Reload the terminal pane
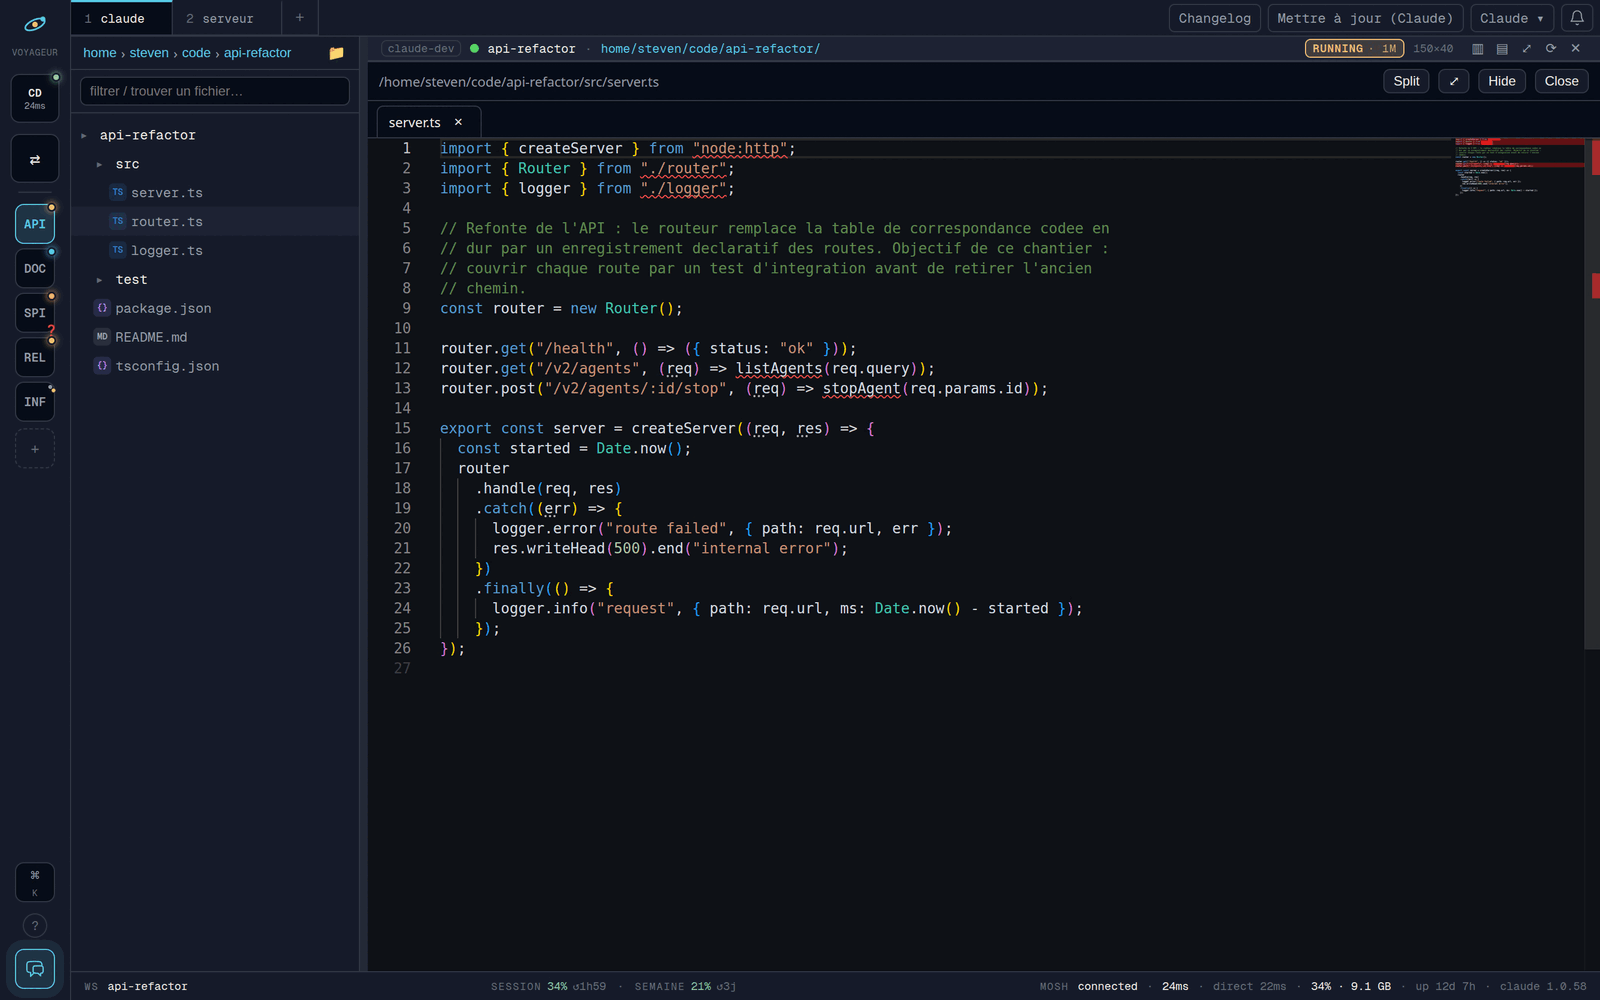Screen dimensions: 1600x1000 pos(1551,48)
